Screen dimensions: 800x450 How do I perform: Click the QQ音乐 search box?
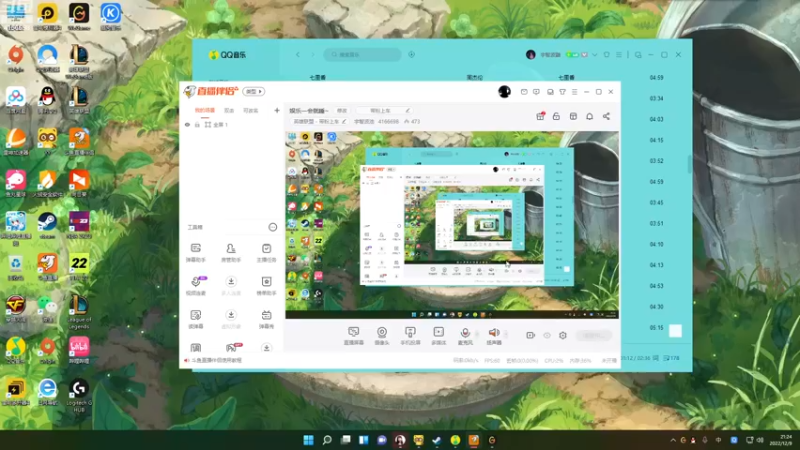click(x=362, y=55)
